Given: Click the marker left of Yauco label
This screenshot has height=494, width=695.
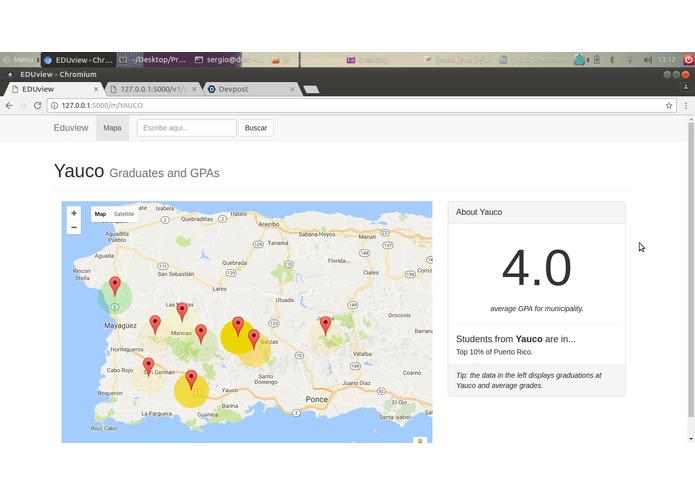Looking at the screenshot, I should pyautogui.click(x=191, y=380).
